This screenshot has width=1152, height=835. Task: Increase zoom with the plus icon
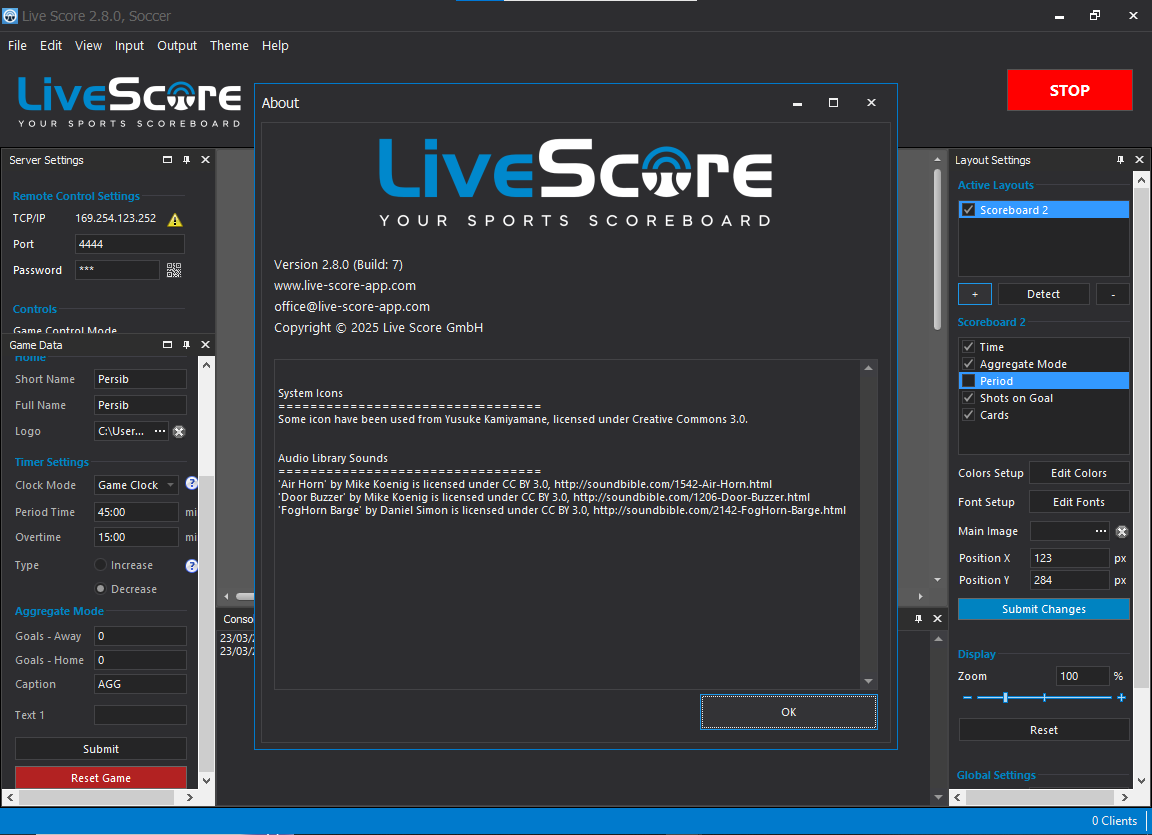click(1122, 698)
